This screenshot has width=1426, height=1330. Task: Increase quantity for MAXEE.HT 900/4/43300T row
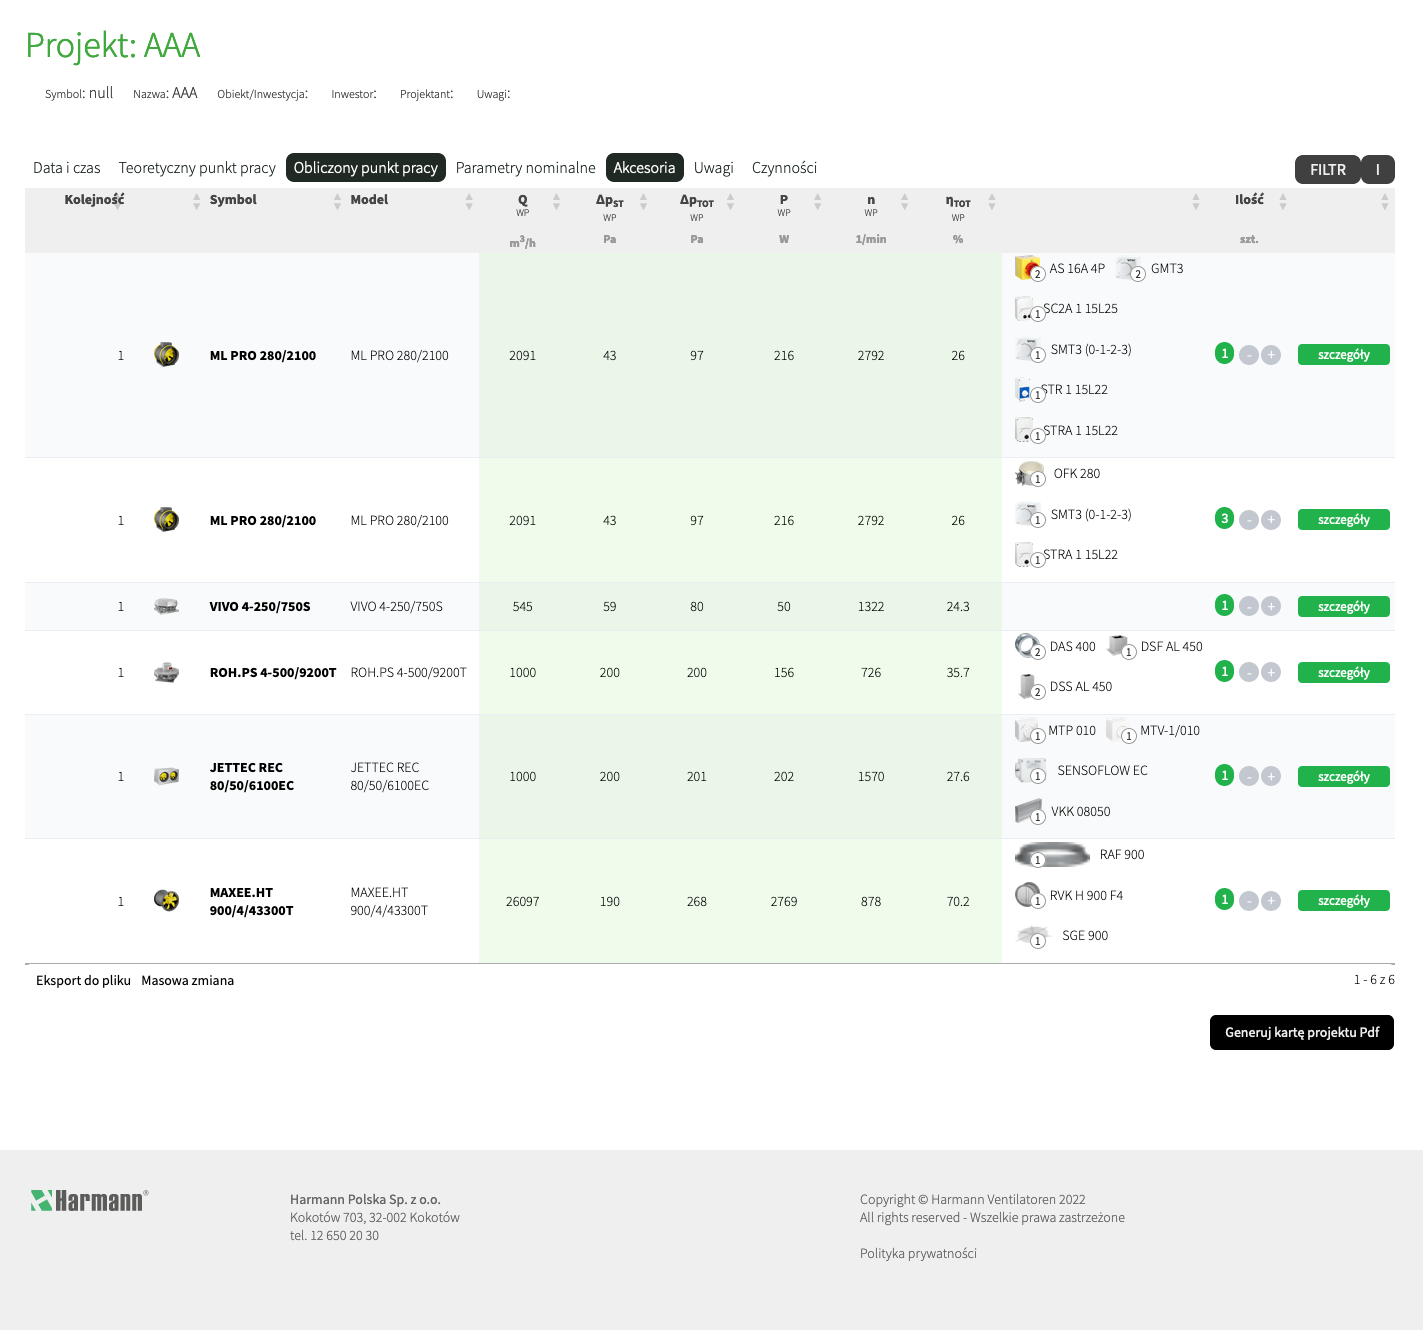coord(1271,901)
